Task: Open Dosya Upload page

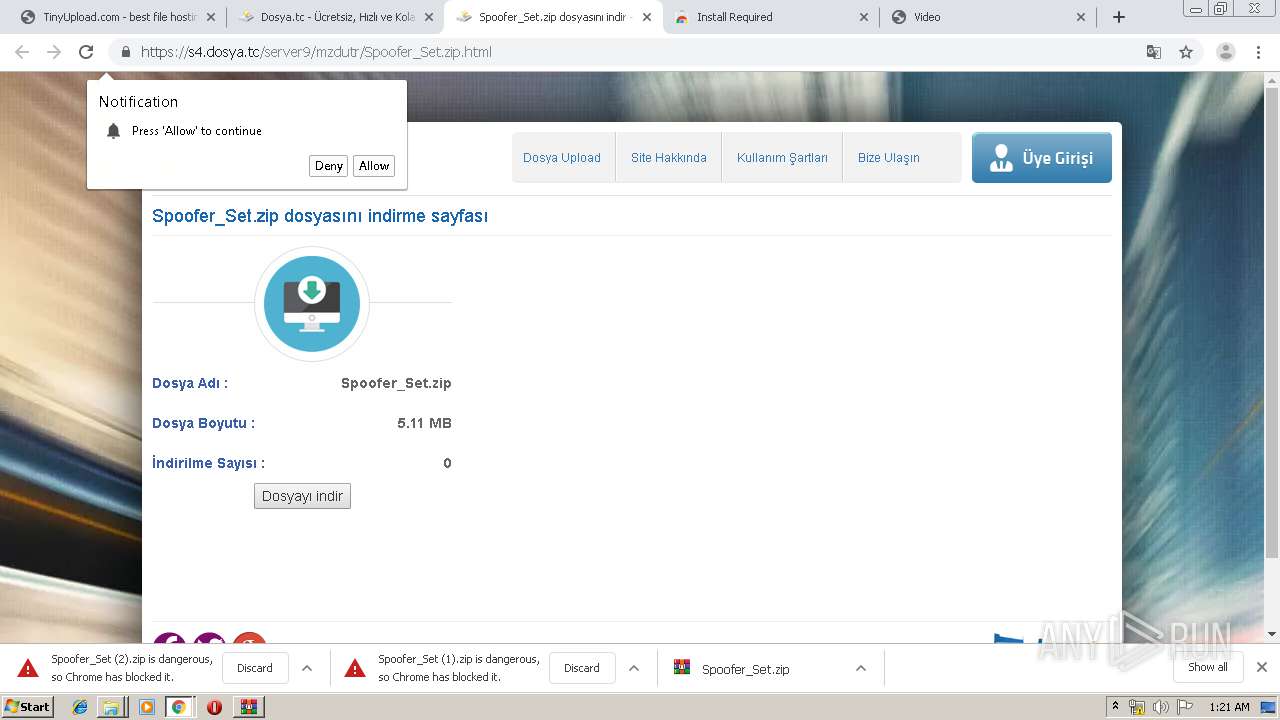Action: [x=562, y=158]
